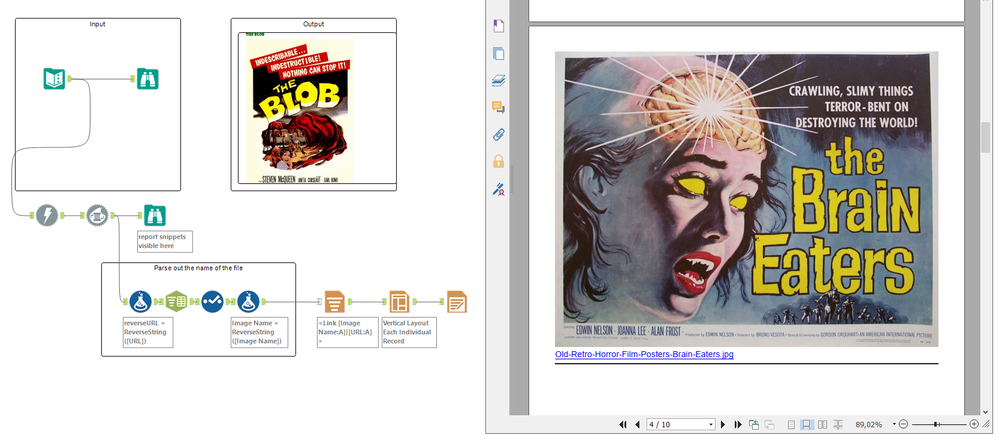This screenshot has height=438, width=999.
Task: Go to previous PDF page
Action: click(x=637, y=425)
